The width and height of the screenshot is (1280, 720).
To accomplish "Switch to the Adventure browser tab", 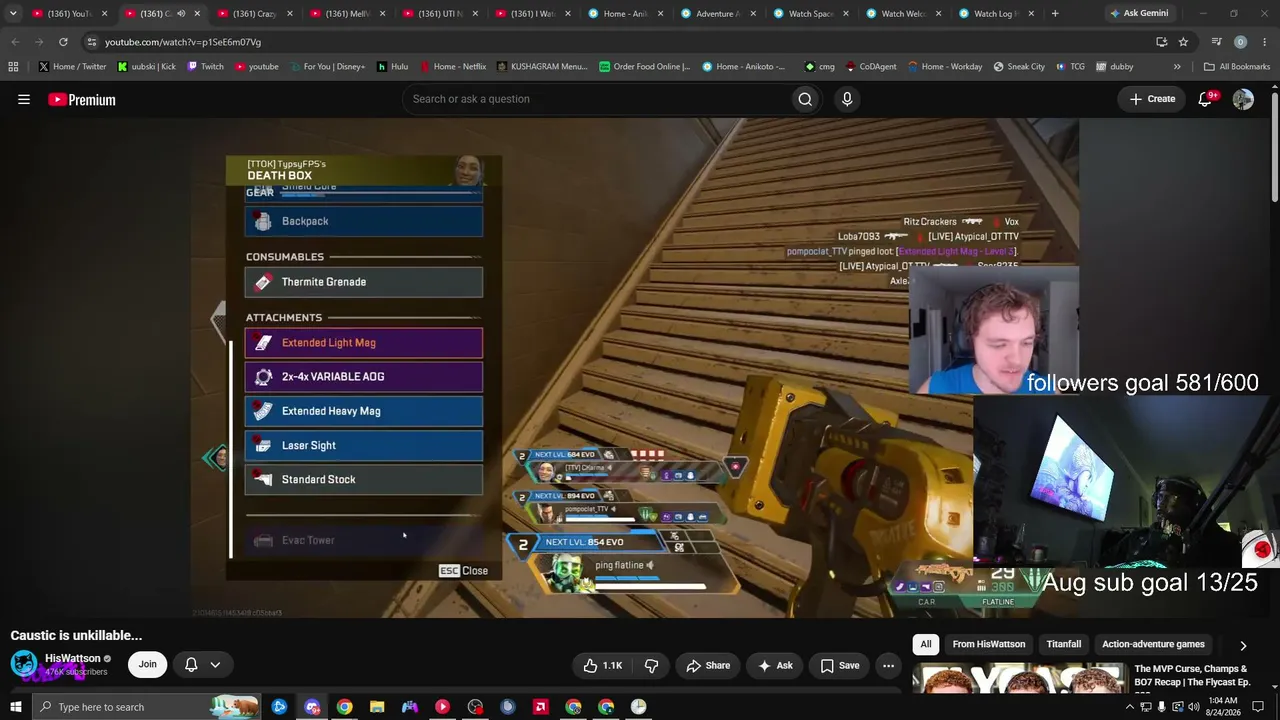I will tap(717, 14).
